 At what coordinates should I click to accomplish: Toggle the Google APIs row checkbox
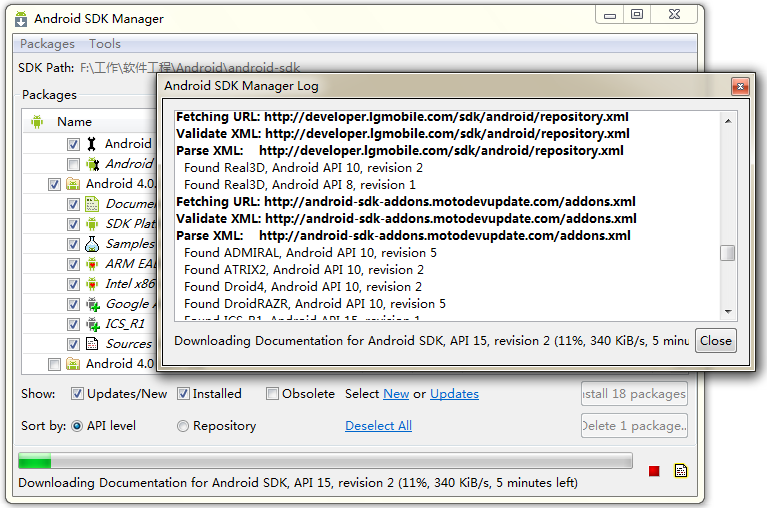pos(73,305)
